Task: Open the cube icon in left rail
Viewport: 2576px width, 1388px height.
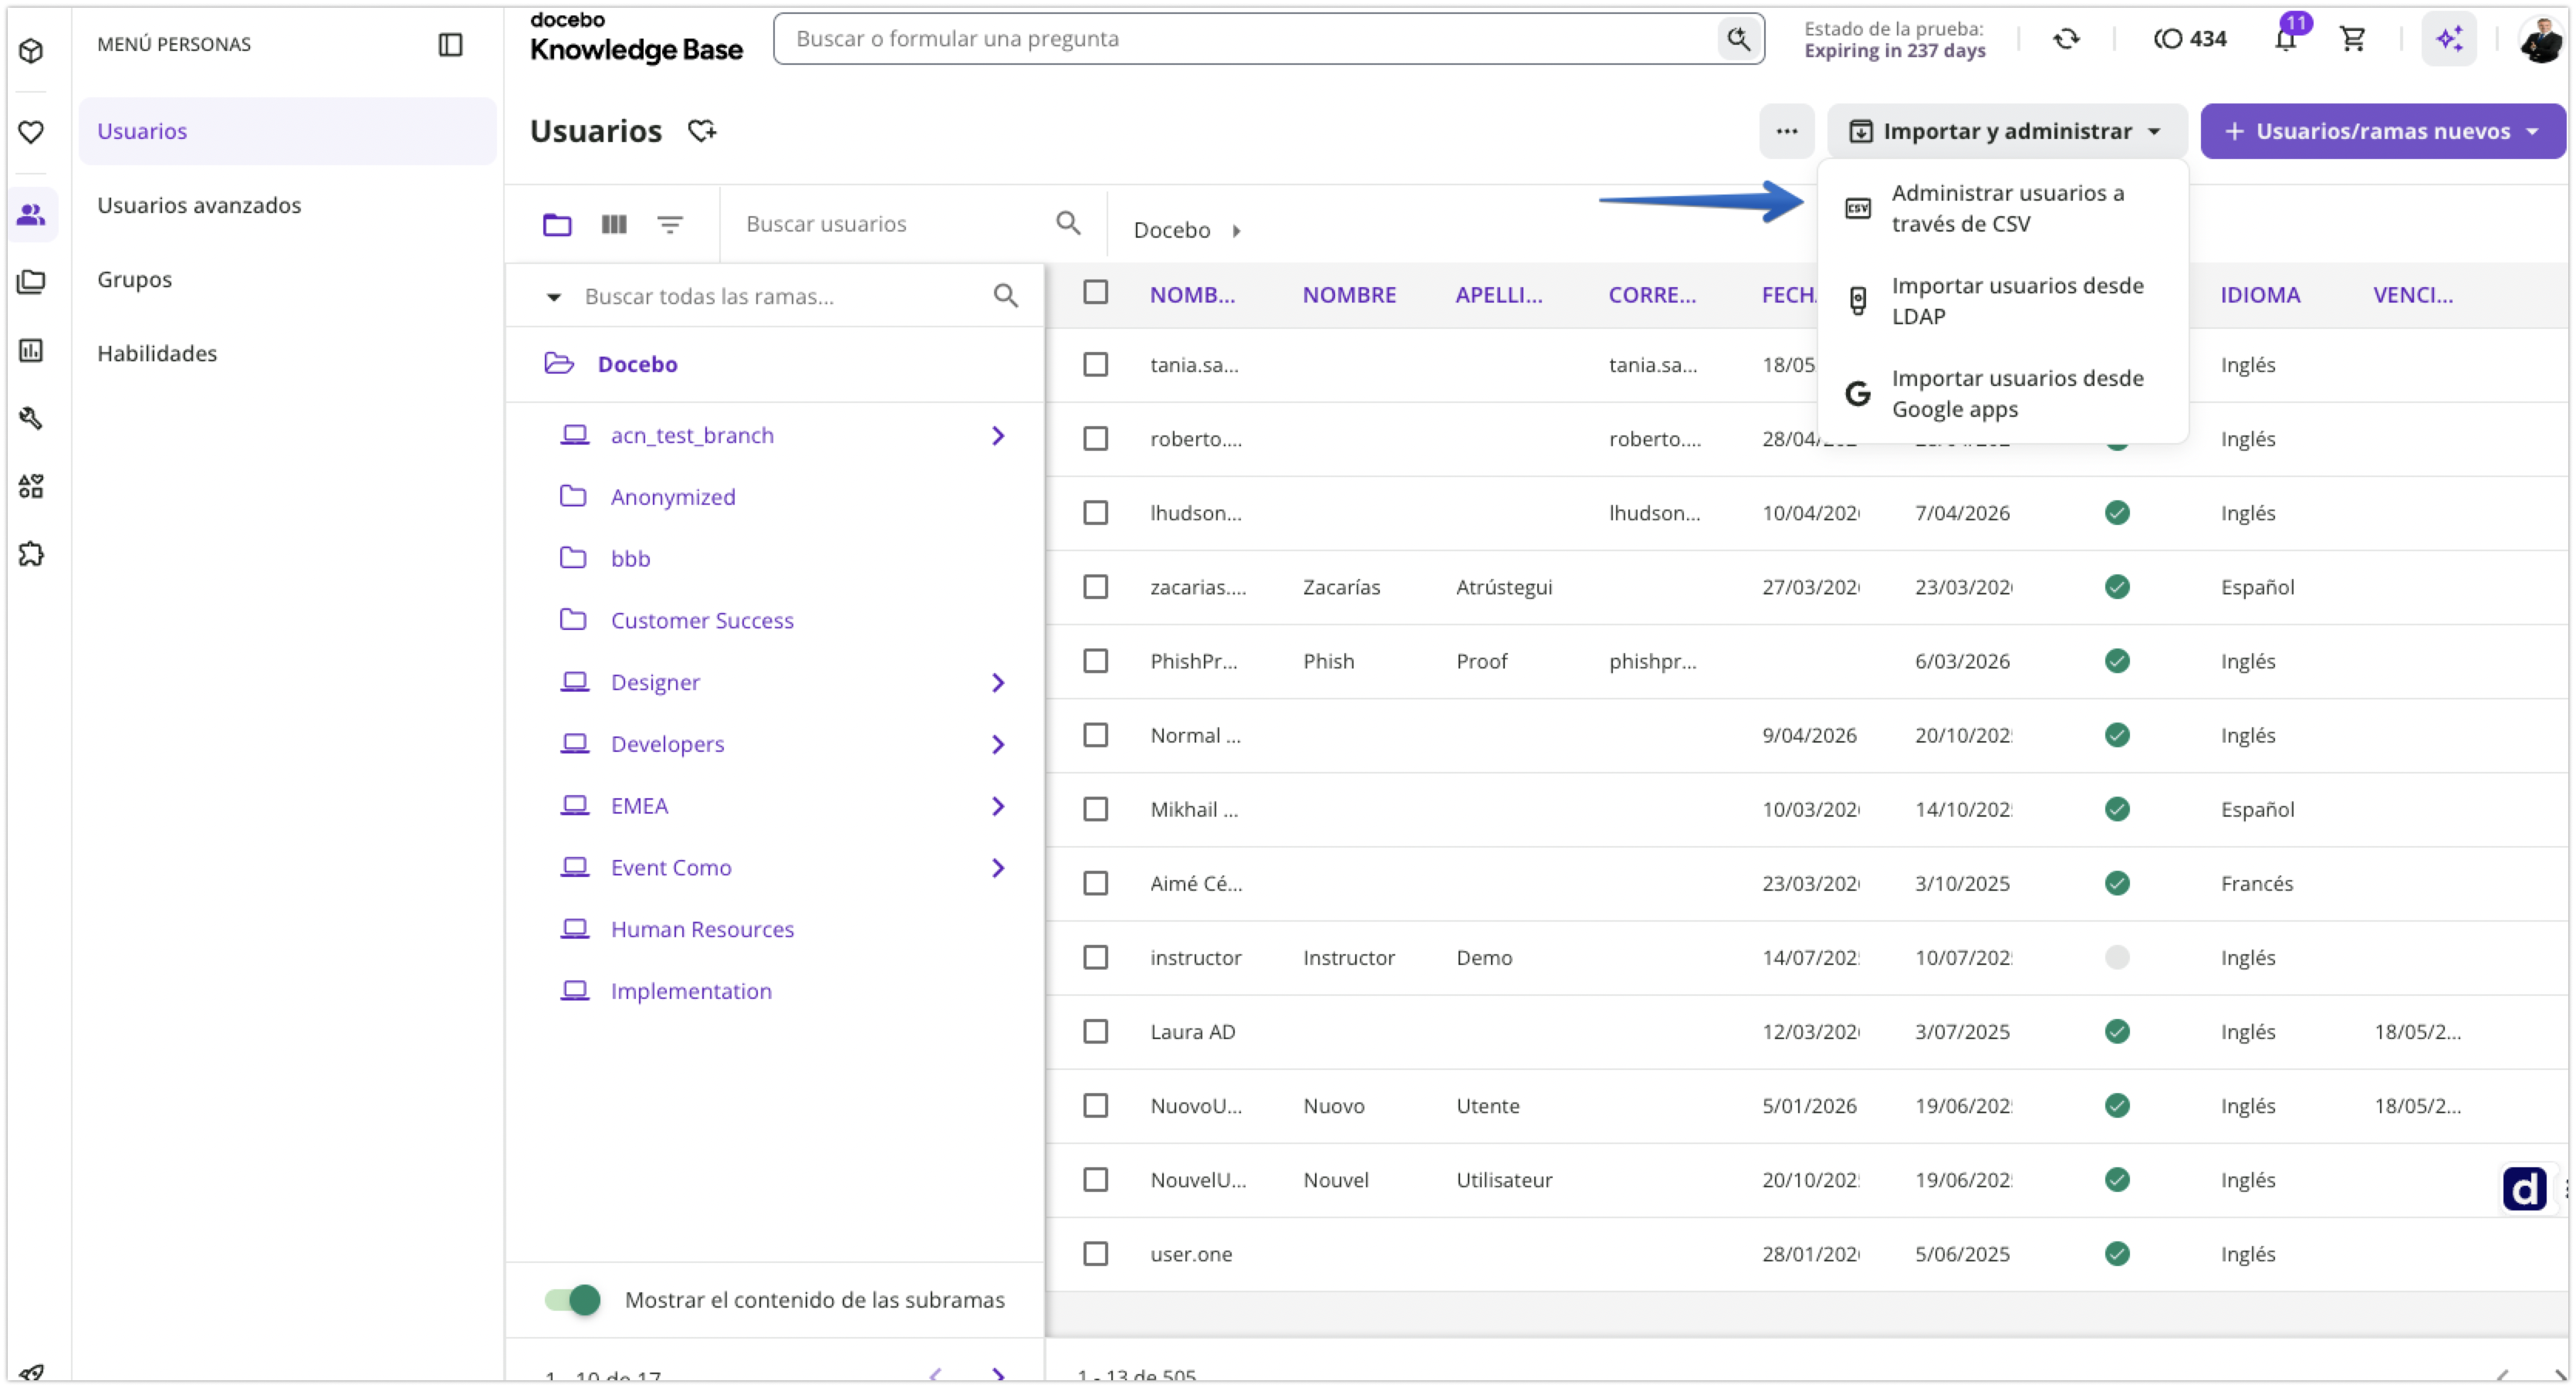Action: click(x=32, y=50)
